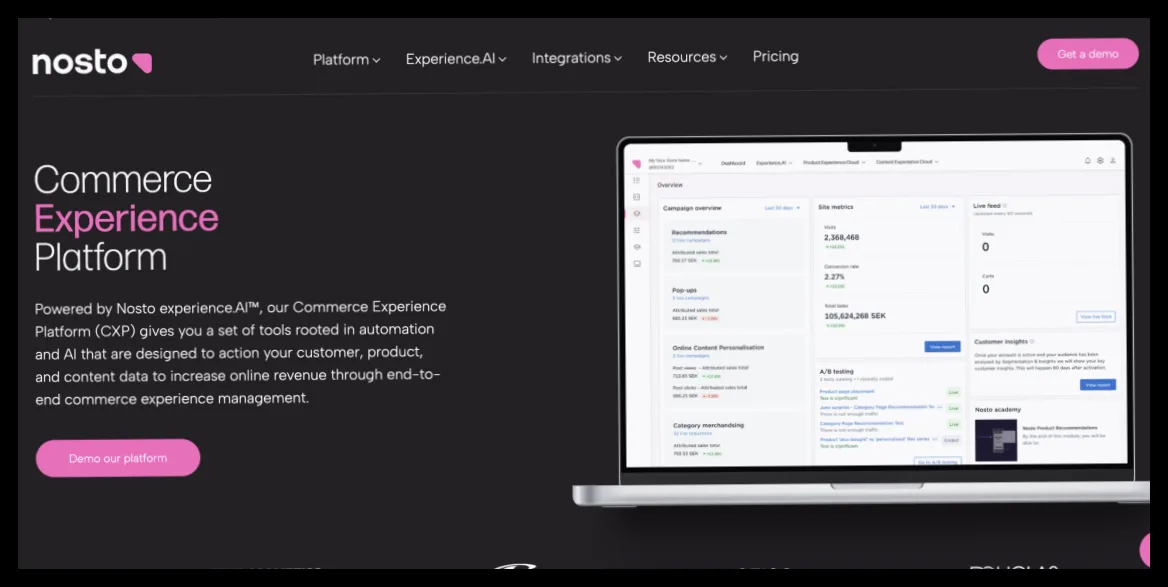This screenshot has width=1168, height=587.
Task: Select the panel layout icon in the sidebar
Action: [636, 197]
